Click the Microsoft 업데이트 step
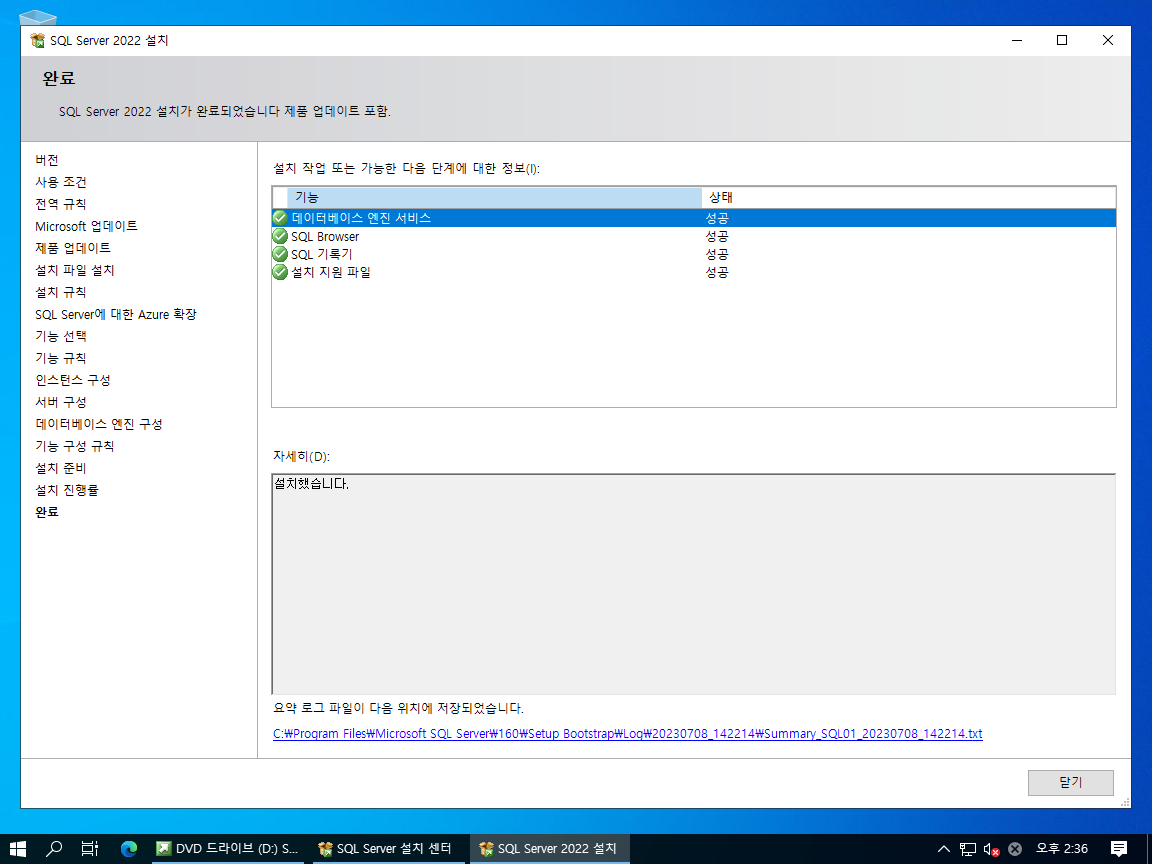 click(87, 226)
